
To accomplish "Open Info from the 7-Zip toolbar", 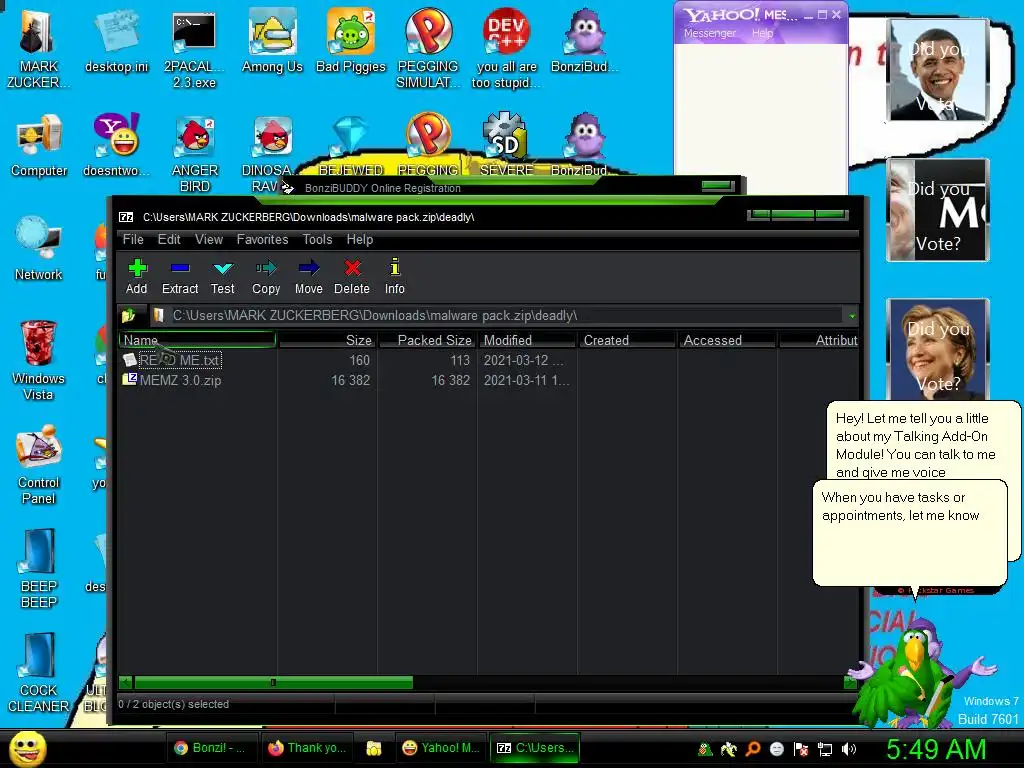I will (394, 276).
